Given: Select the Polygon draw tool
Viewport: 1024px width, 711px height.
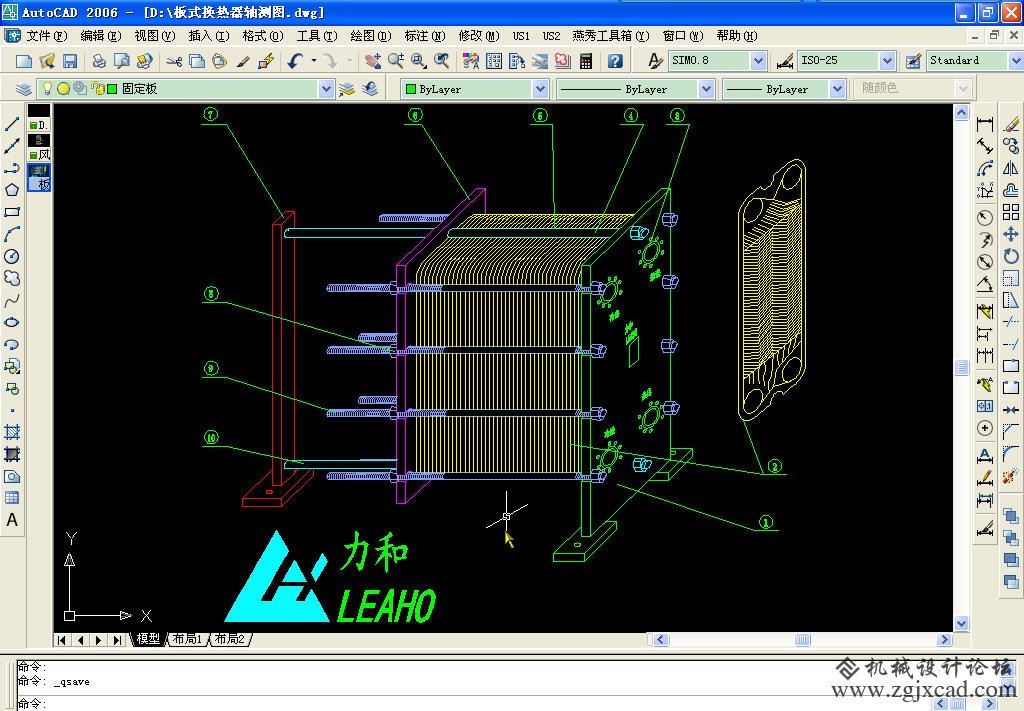Looking at the screenshot, I should 12,190.
